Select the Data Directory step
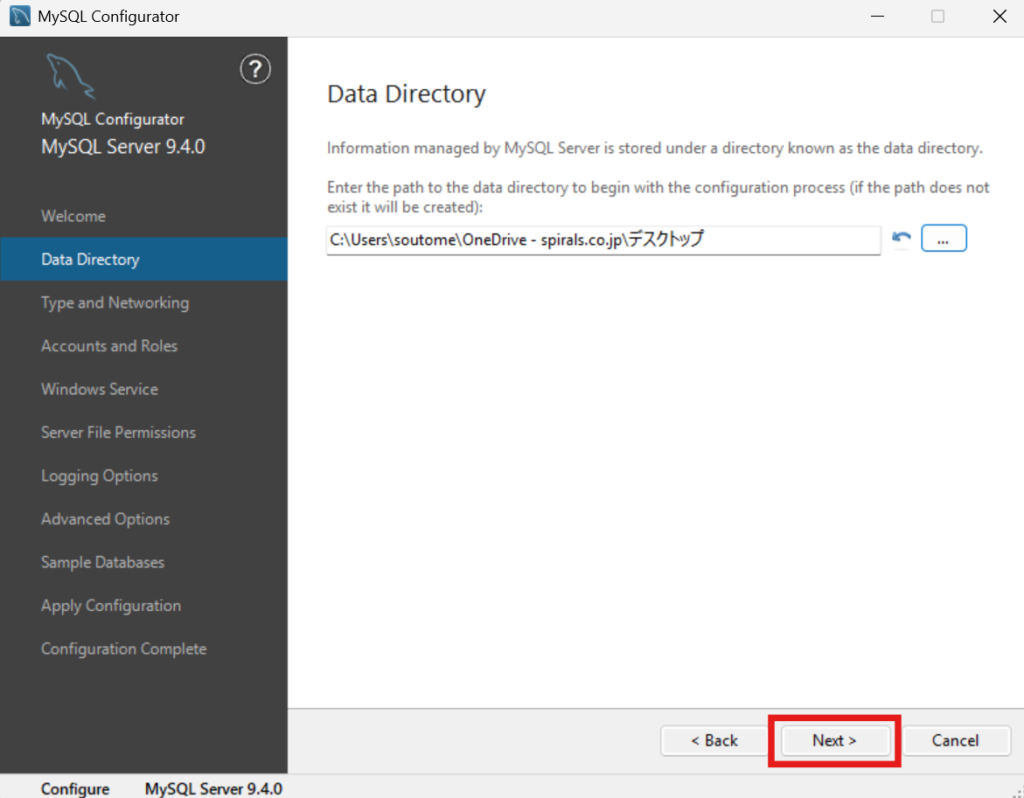 tap(90, 260)
